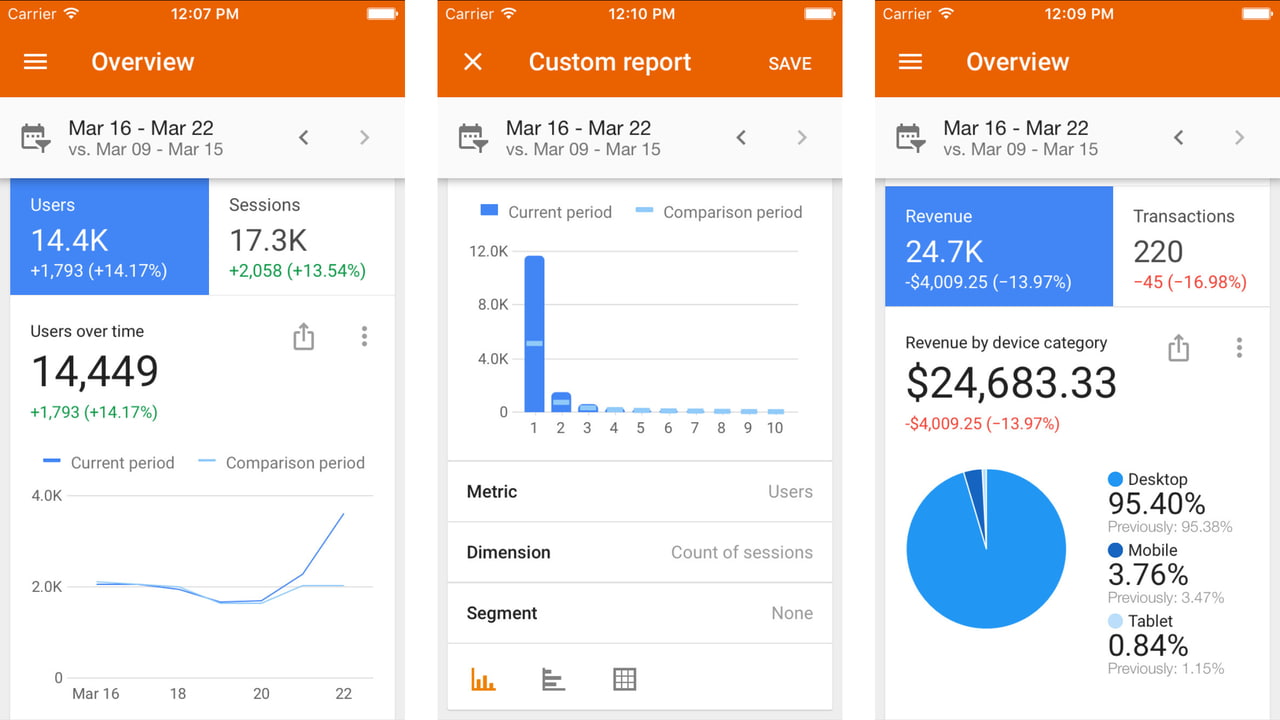Open three-dot menu on Users over time card

[364, 337]
